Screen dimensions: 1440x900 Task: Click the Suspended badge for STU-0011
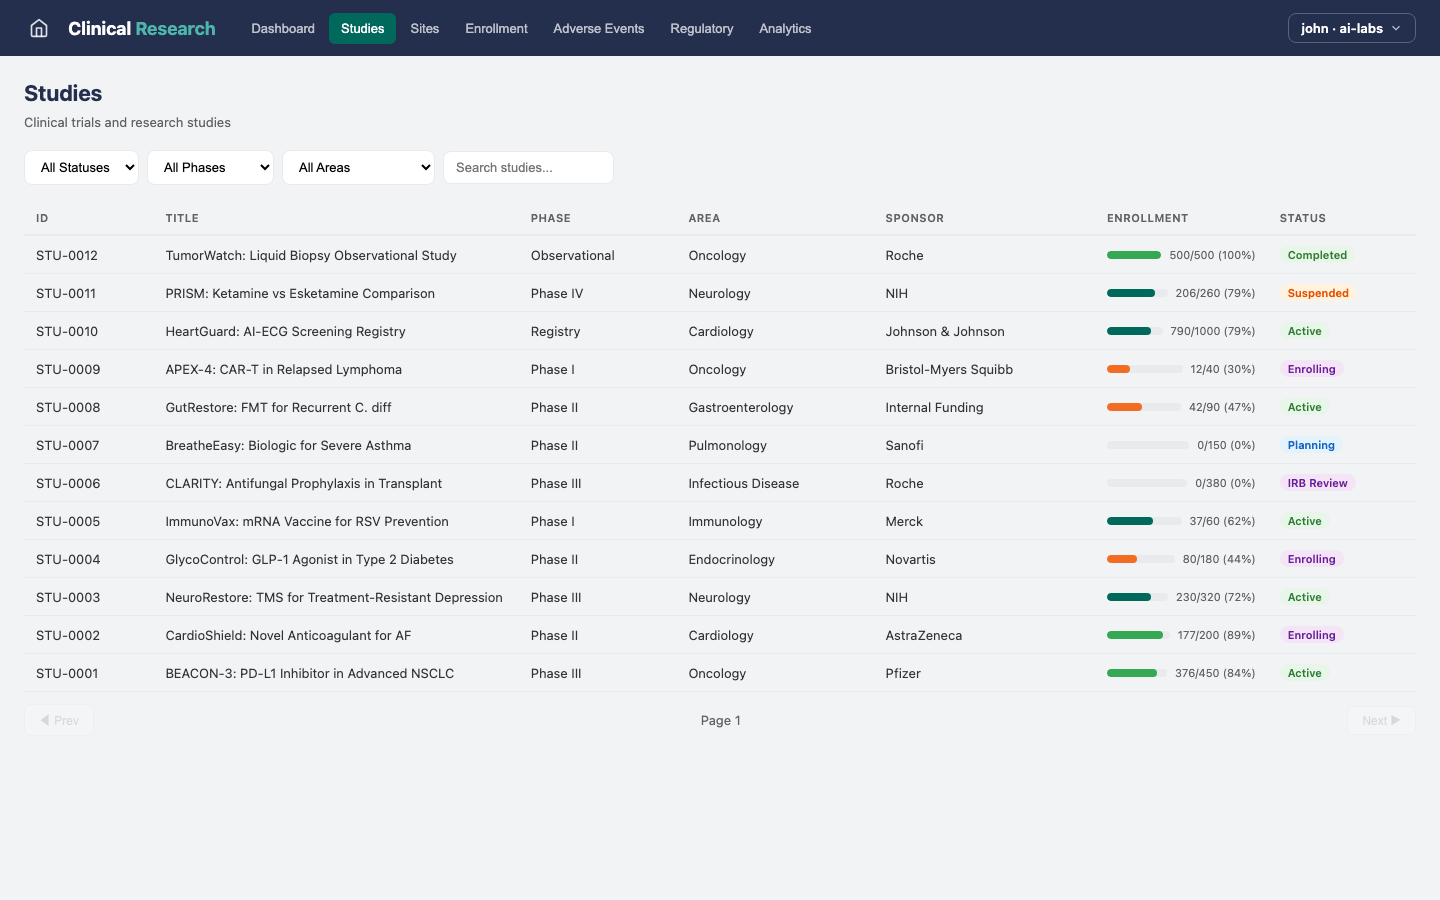click(x=1317, y=294)
